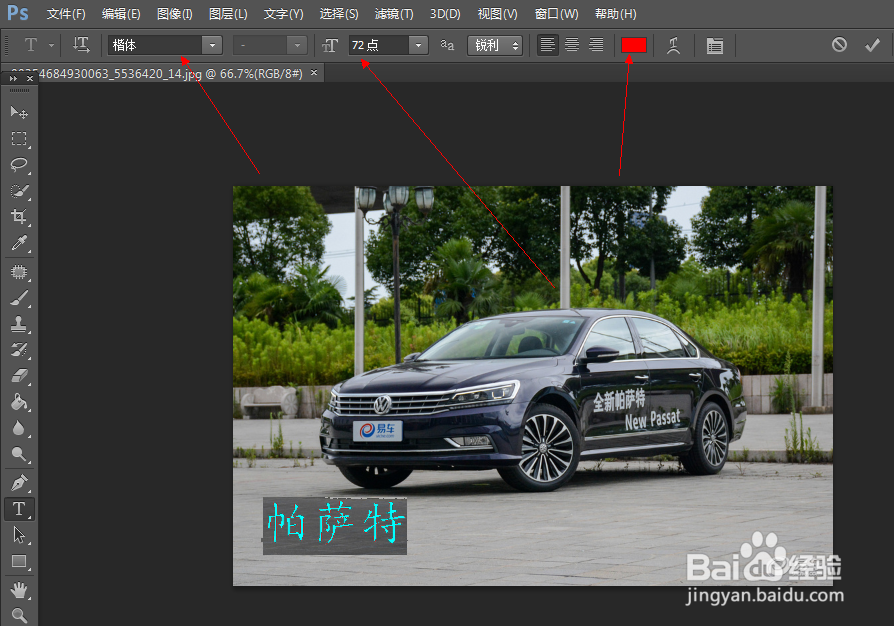Viewport: 894px width, 626px height.
Task: Select the Brush tool
Action: click(x=19, y=298)
